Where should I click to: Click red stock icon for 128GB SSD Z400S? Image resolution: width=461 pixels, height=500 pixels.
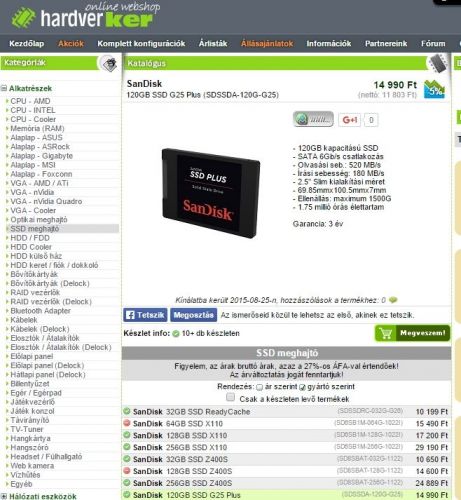point(127,471)
